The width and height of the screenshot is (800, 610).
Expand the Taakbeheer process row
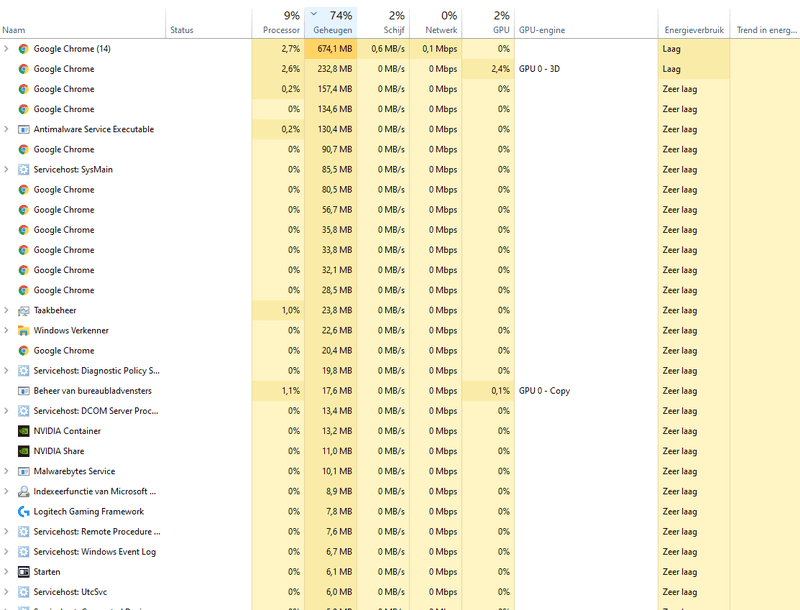(x=6, y=311)
